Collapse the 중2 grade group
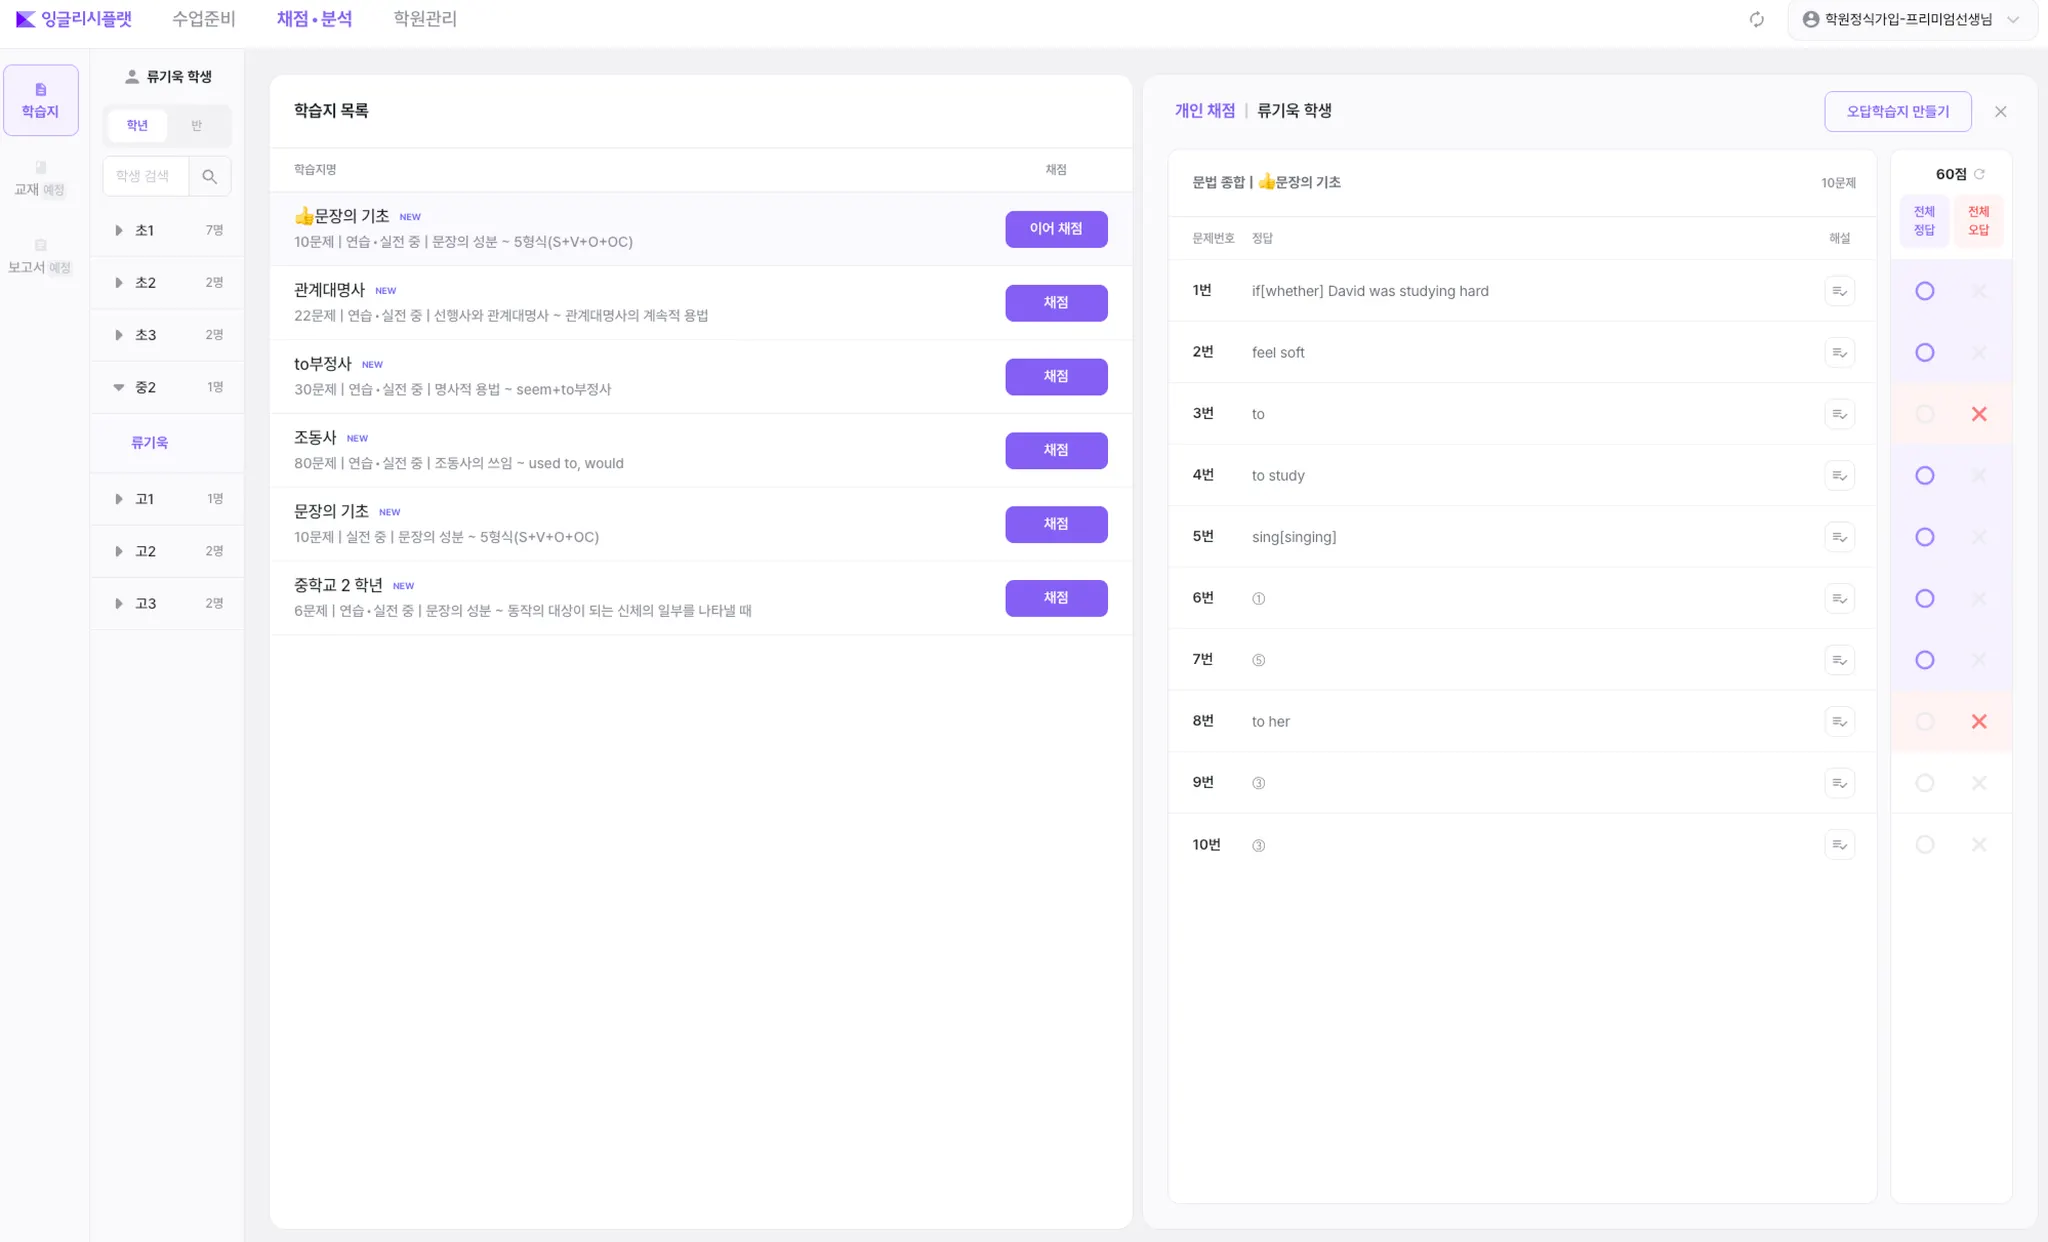The width and height of the screenshot is (2048, 1242). coord(119,387)
